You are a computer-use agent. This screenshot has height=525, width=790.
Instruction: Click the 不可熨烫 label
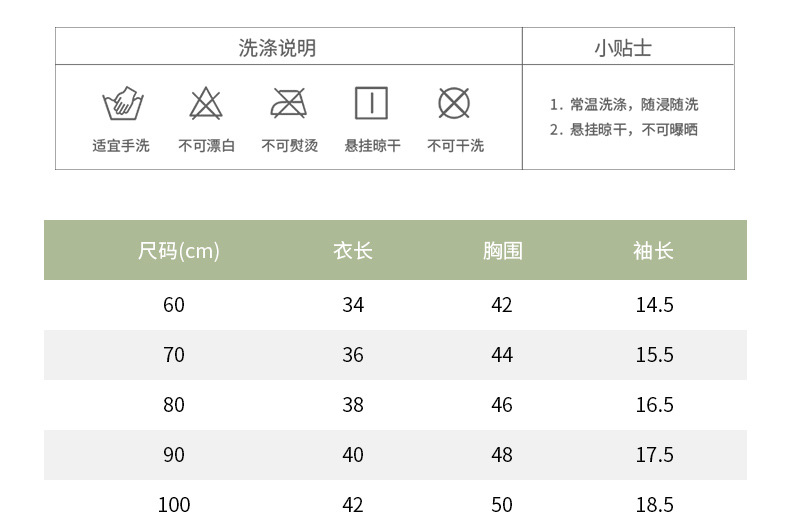click(x=289, y=146)
